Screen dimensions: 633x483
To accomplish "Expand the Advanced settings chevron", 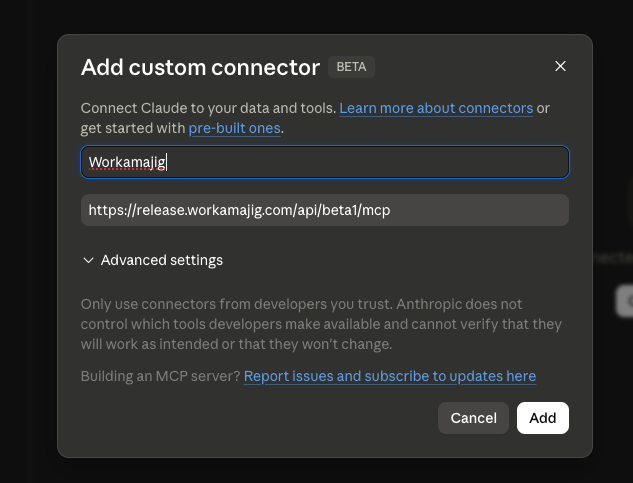I will tap(88, 260).
